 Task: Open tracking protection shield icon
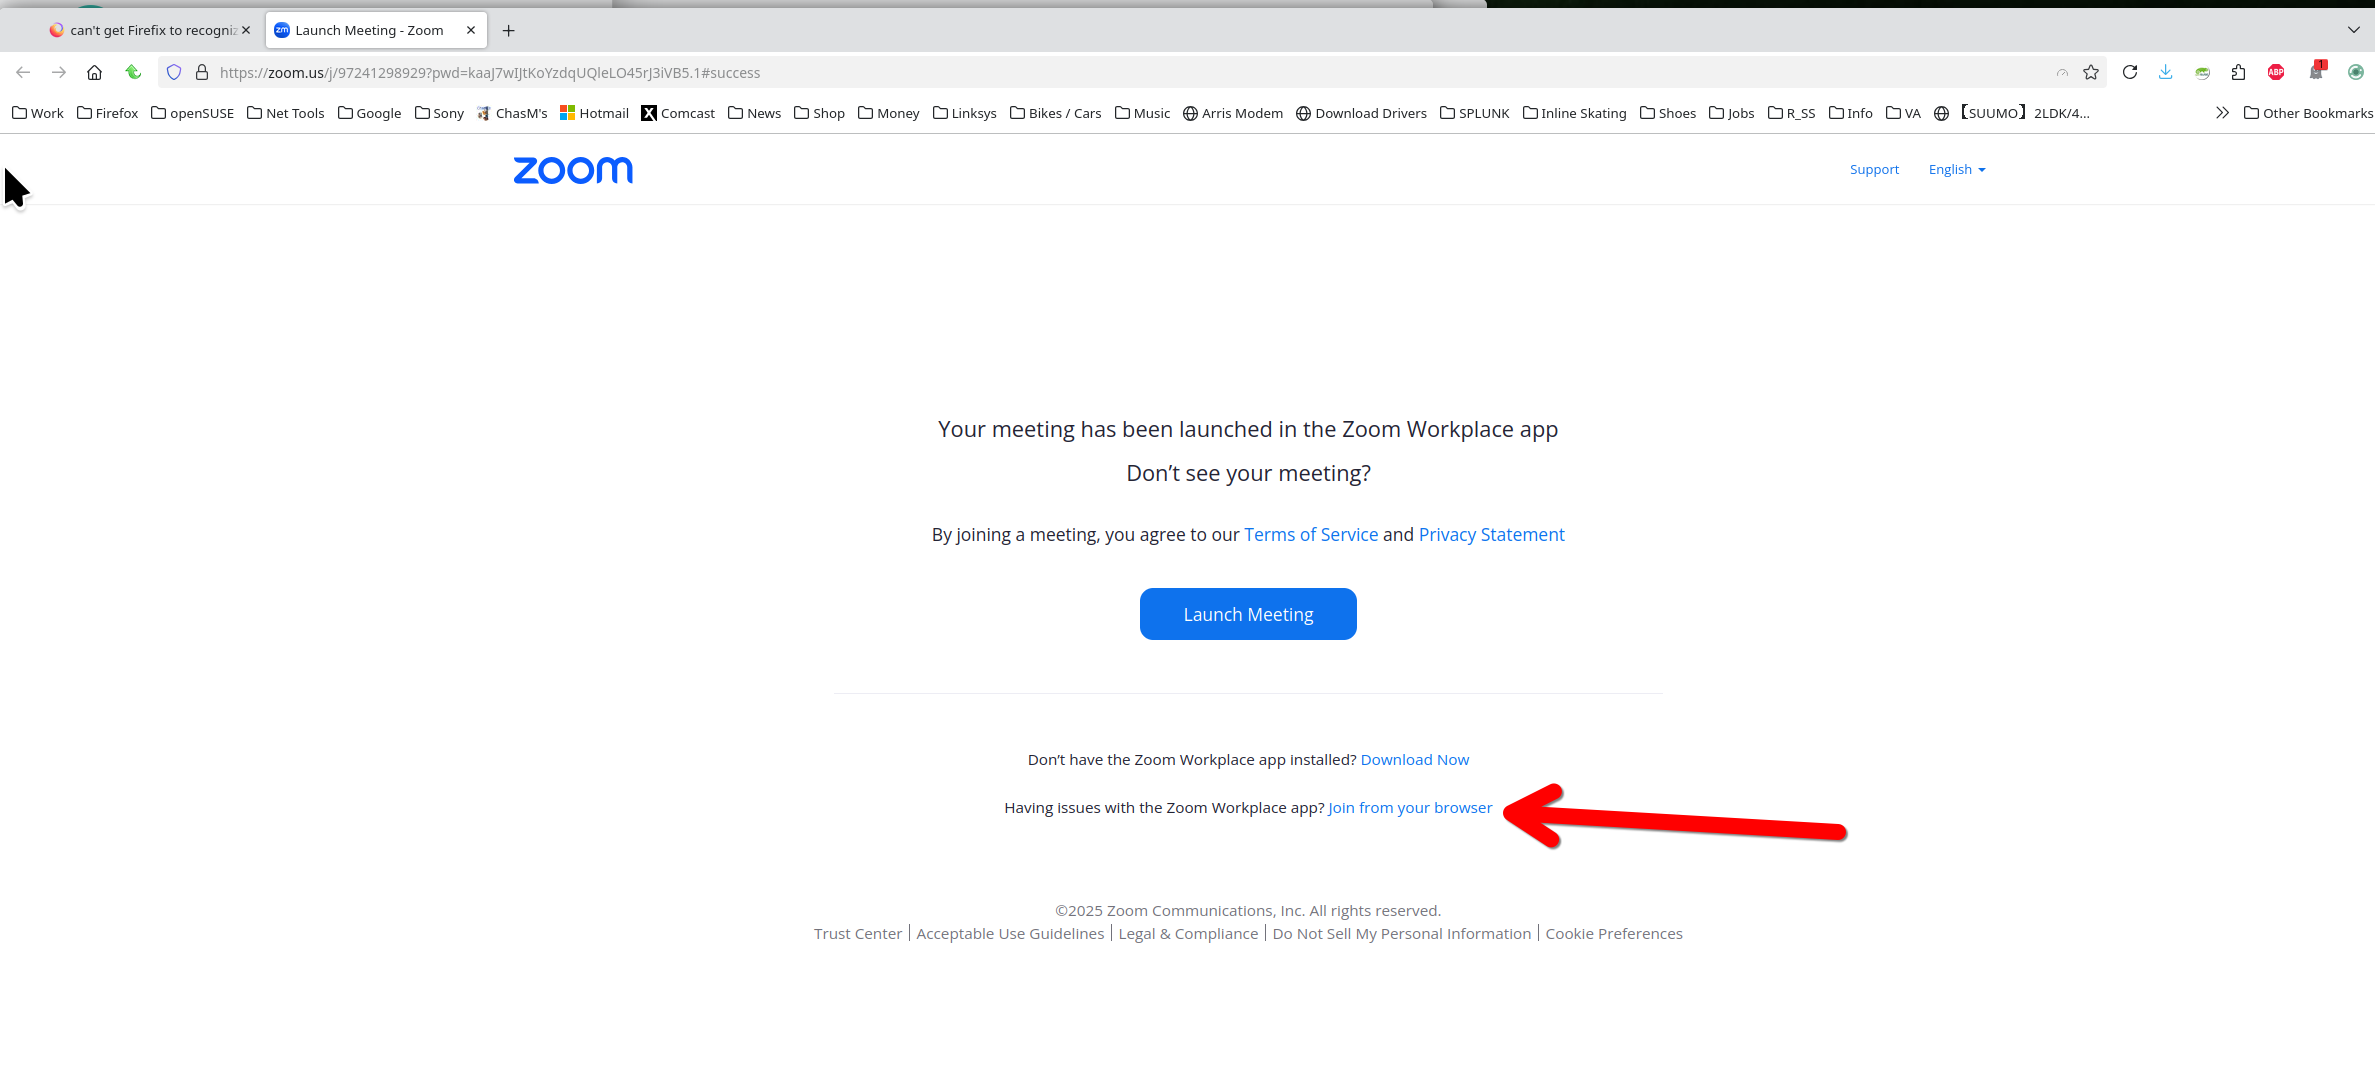tap(174, 72)
